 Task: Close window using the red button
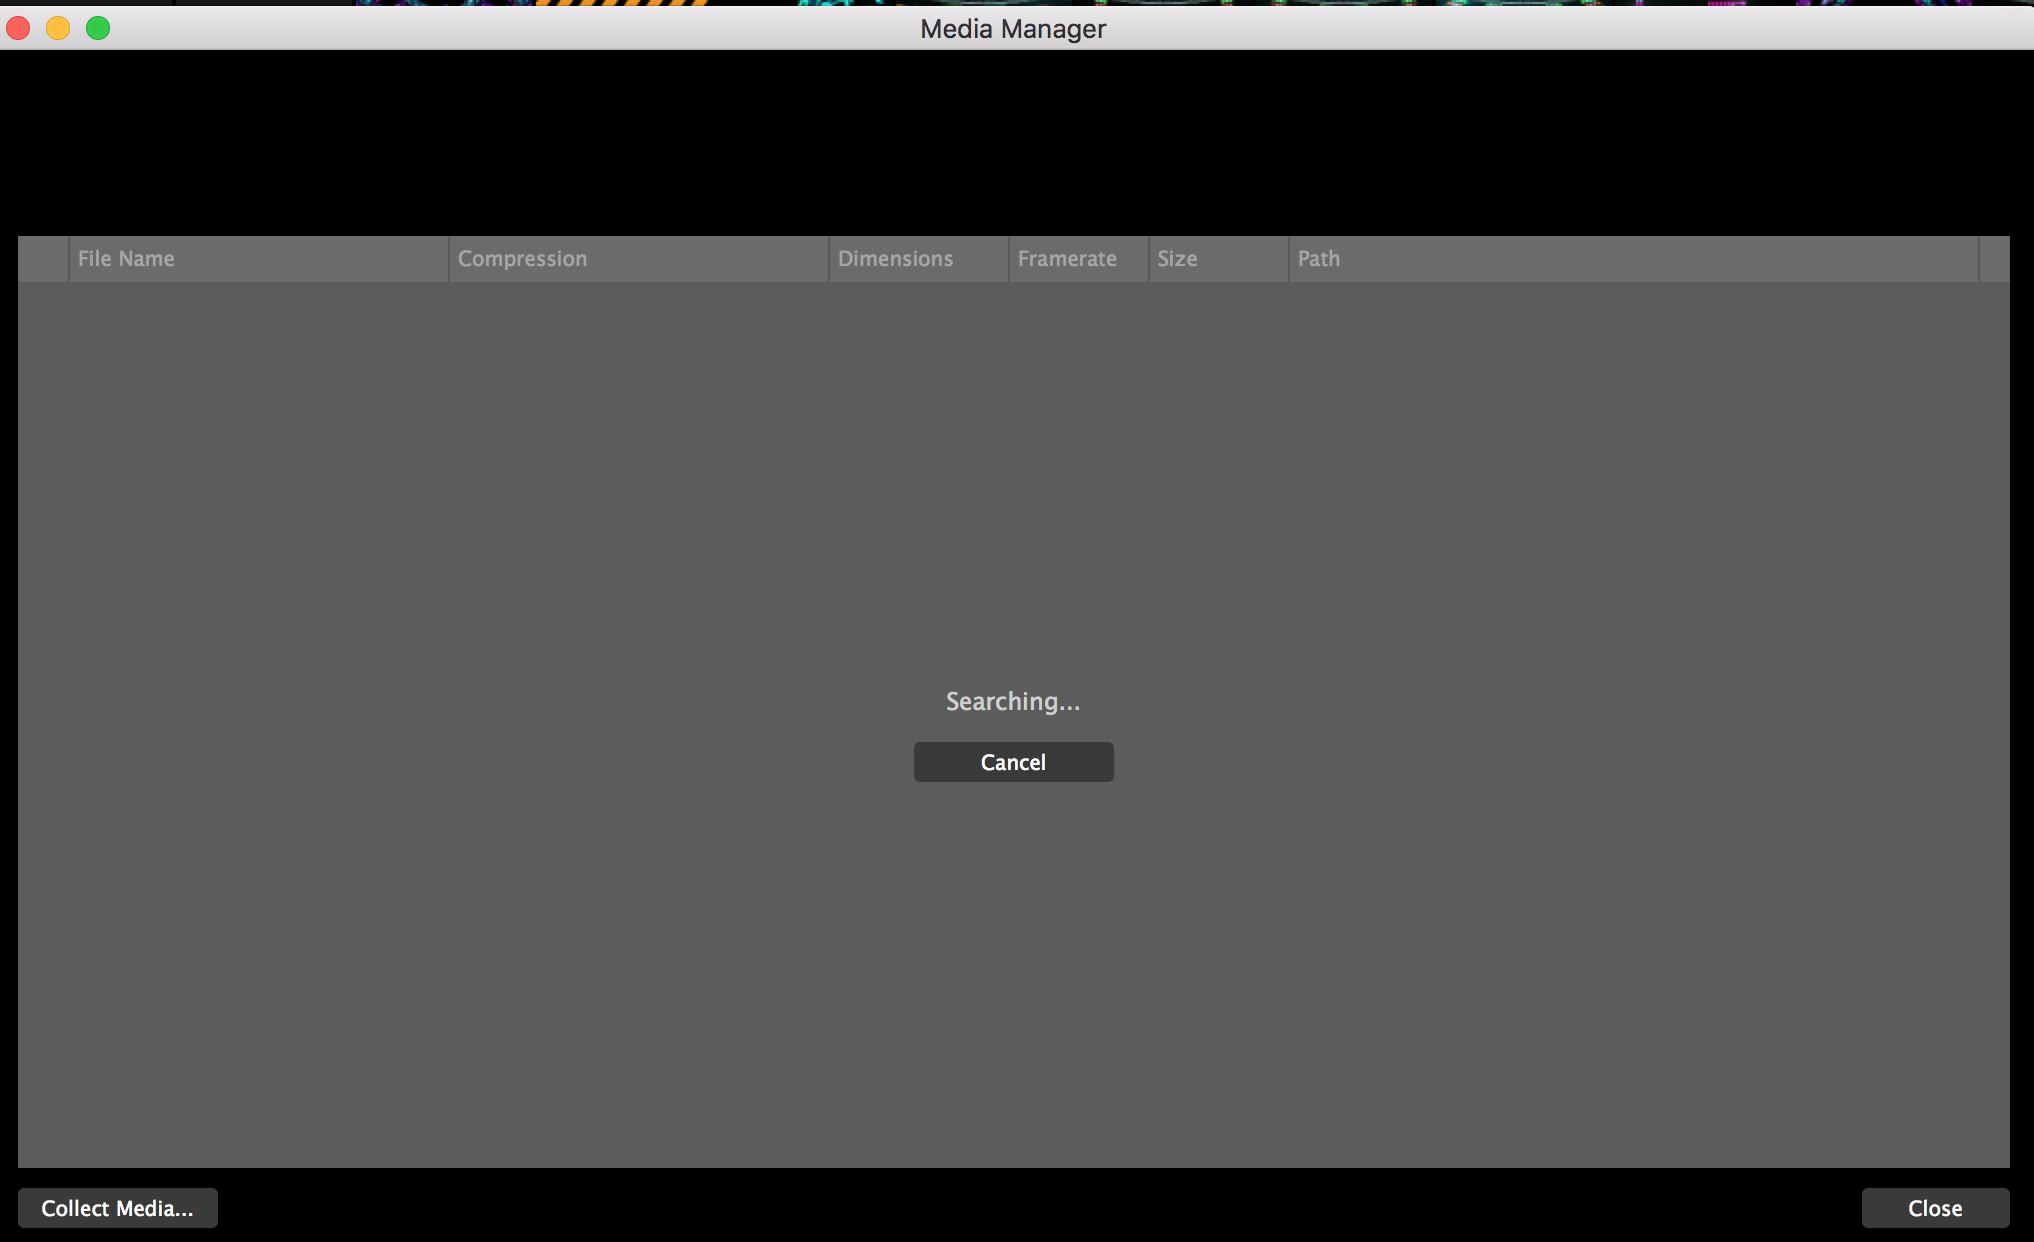pos(18,28)
